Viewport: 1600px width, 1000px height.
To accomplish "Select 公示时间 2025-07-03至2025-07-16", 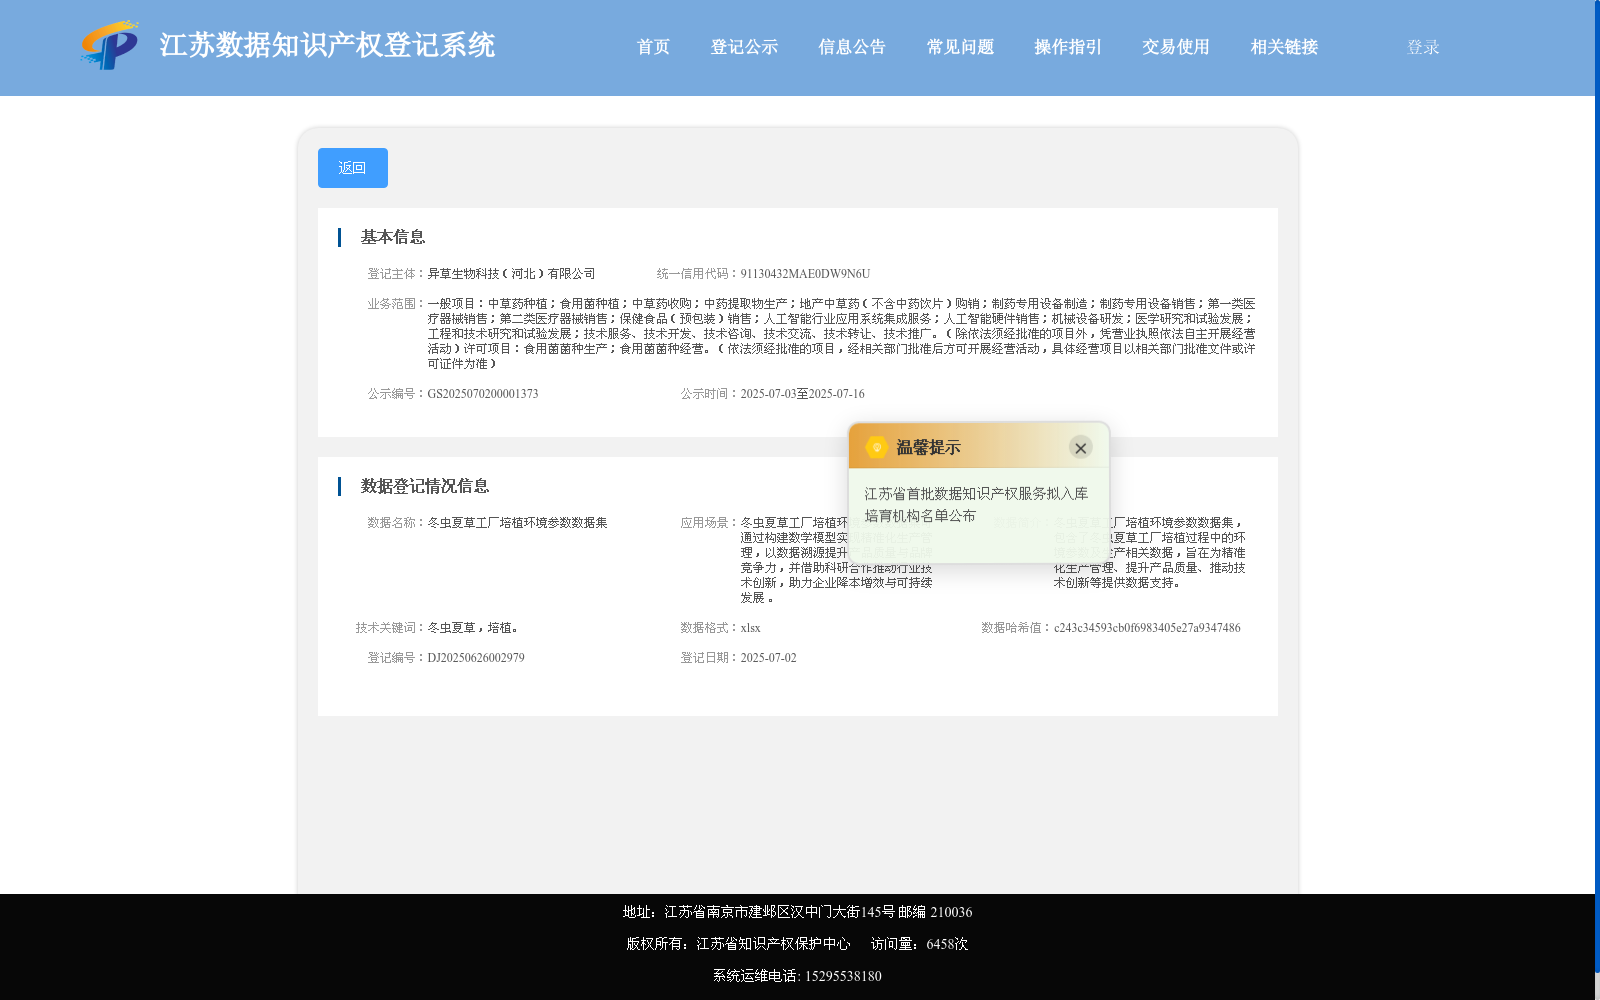I will point(802,394).
